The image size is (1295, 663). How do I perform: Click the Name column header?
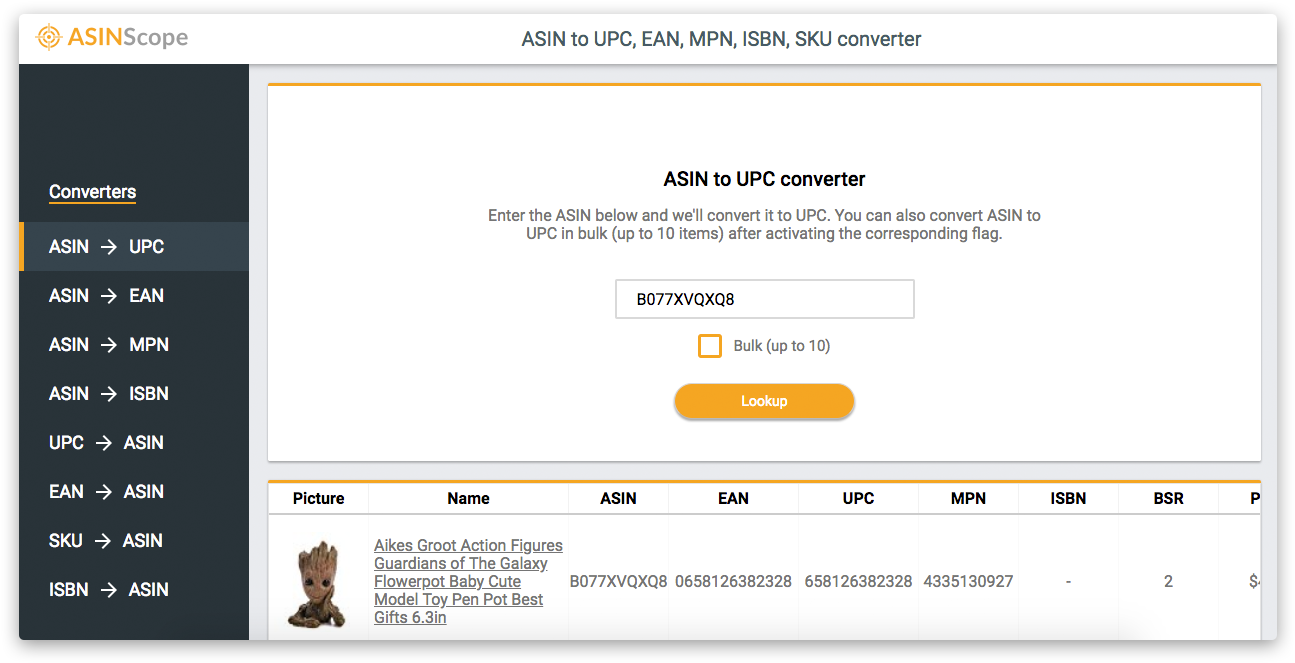coord(468,497)
